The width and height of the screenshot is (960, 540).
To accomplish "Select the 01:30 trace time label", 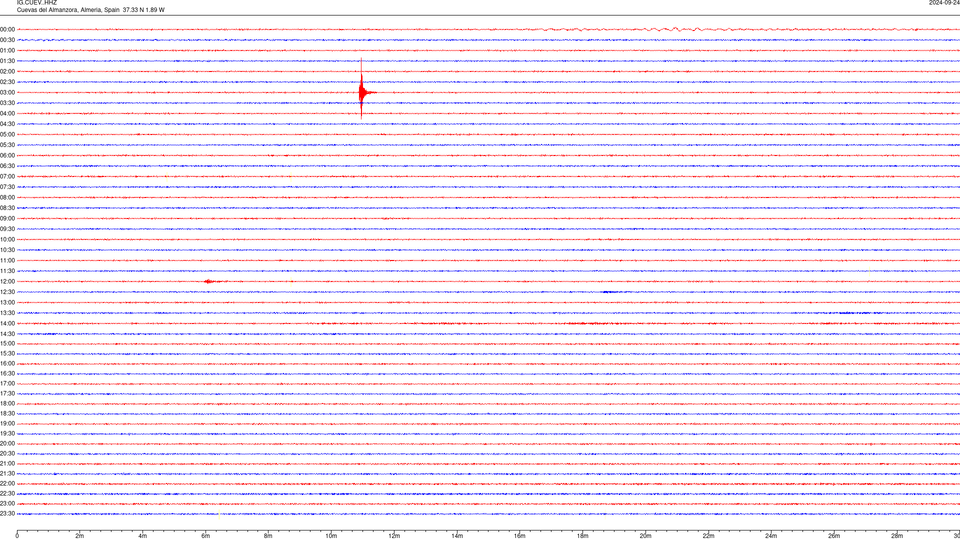I will coord(7,61).
